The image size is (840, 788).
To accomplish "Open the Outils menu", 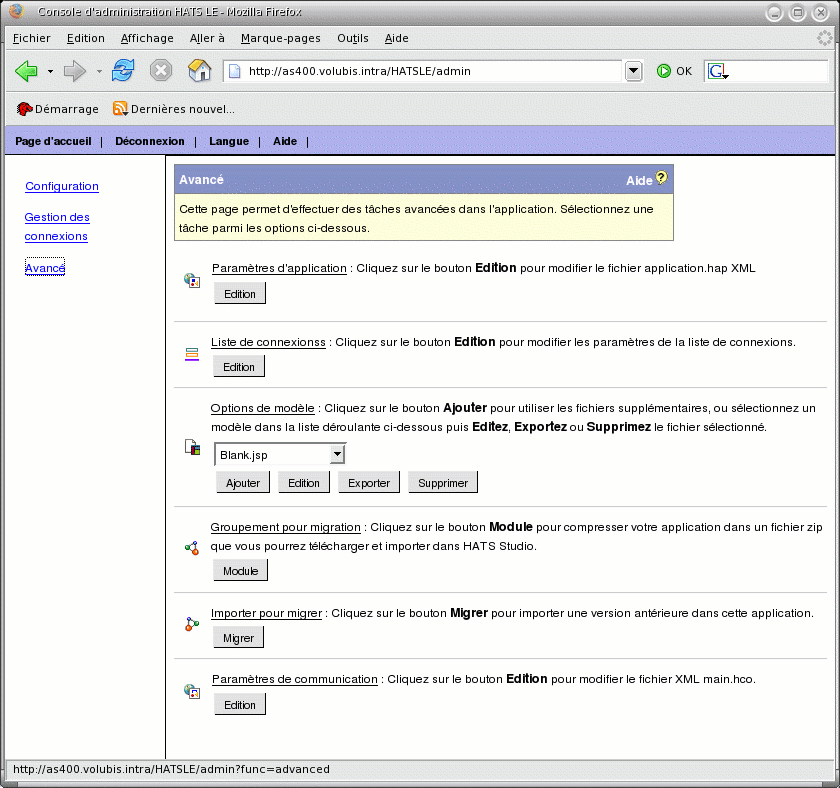I will click(352, 38).
